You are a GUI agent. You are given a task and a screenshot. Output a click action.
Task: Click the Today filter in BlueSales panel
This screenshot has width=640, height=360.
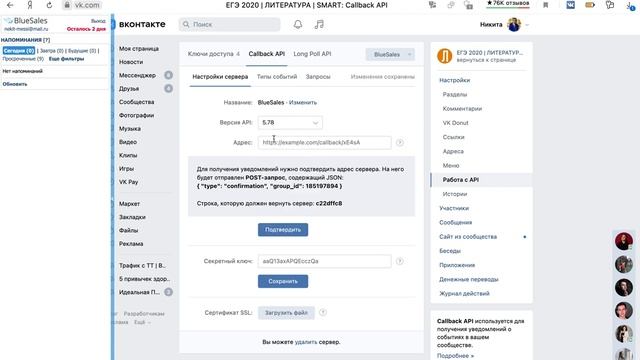click(x=19, y=51)
